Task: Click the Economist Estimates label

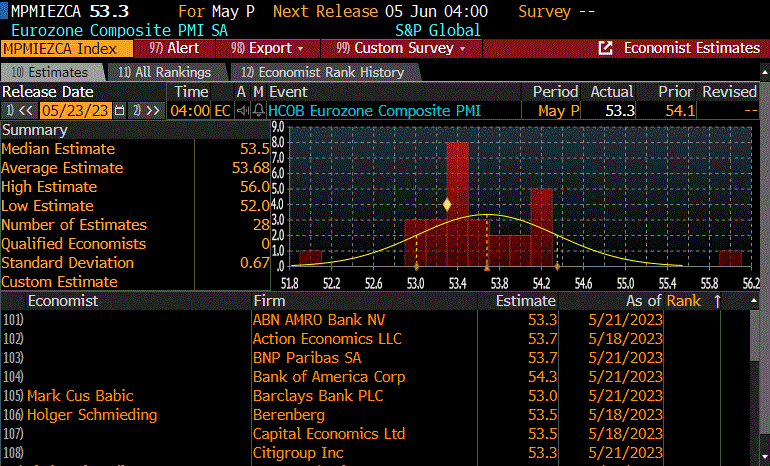Action: [x=691, y=48]
